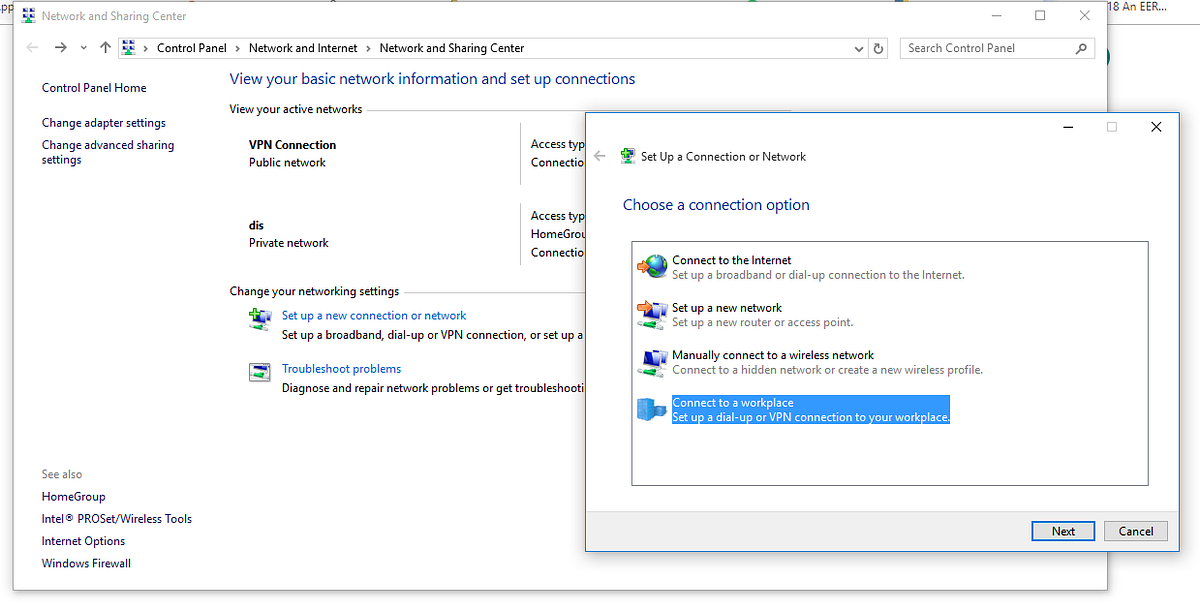Open Change advanced sharing settings
Image resolution: width=1200 pixels, height=605 pixels.
108,152
